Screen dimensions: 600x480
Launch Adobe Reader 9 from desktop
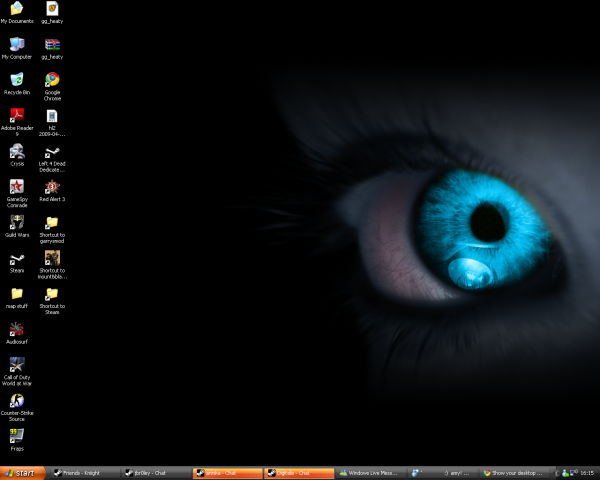(17, 116)
